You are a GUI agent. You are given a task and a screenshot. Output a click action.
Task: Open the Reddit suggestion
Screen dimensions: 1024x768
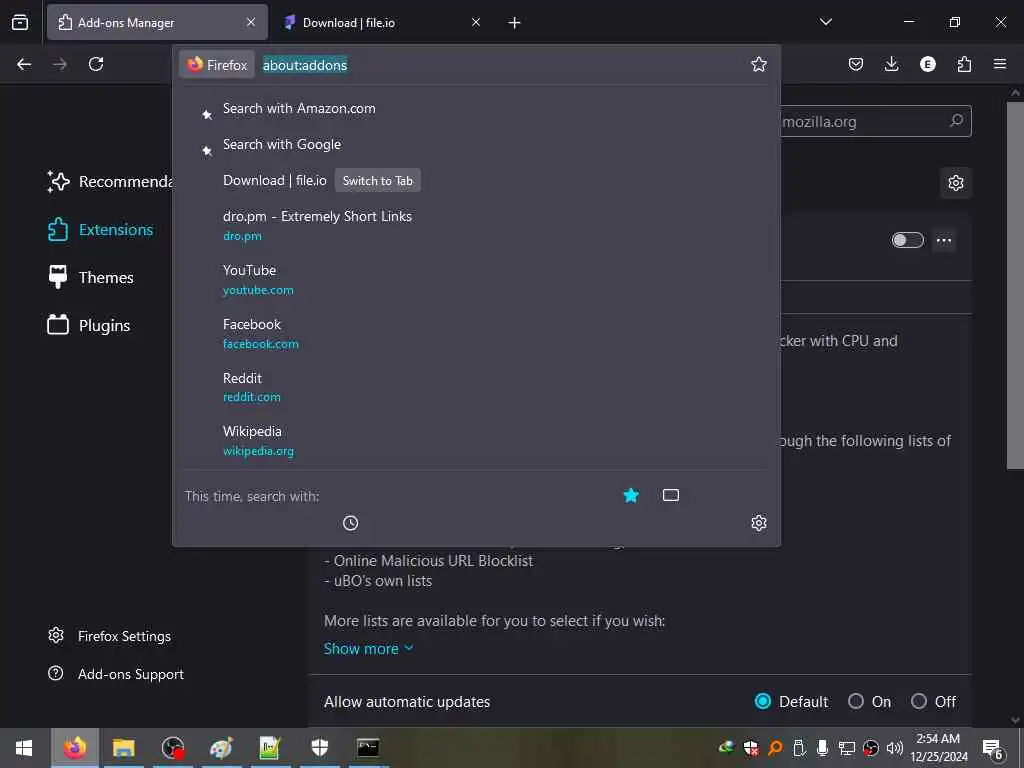coord(476,387)
